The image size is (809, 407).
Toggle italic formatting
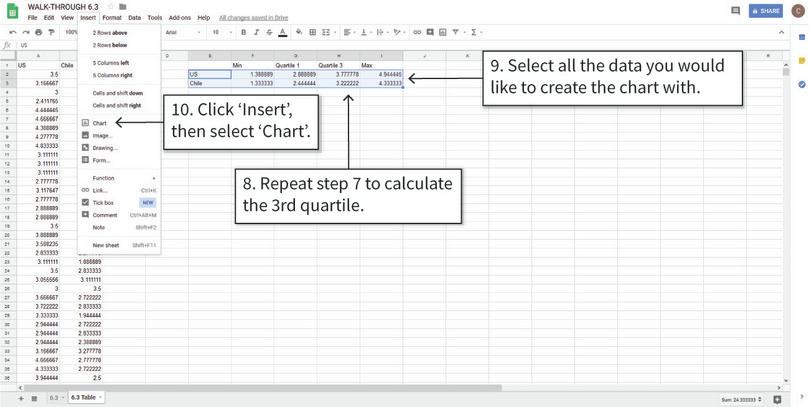tap(256, 32)
